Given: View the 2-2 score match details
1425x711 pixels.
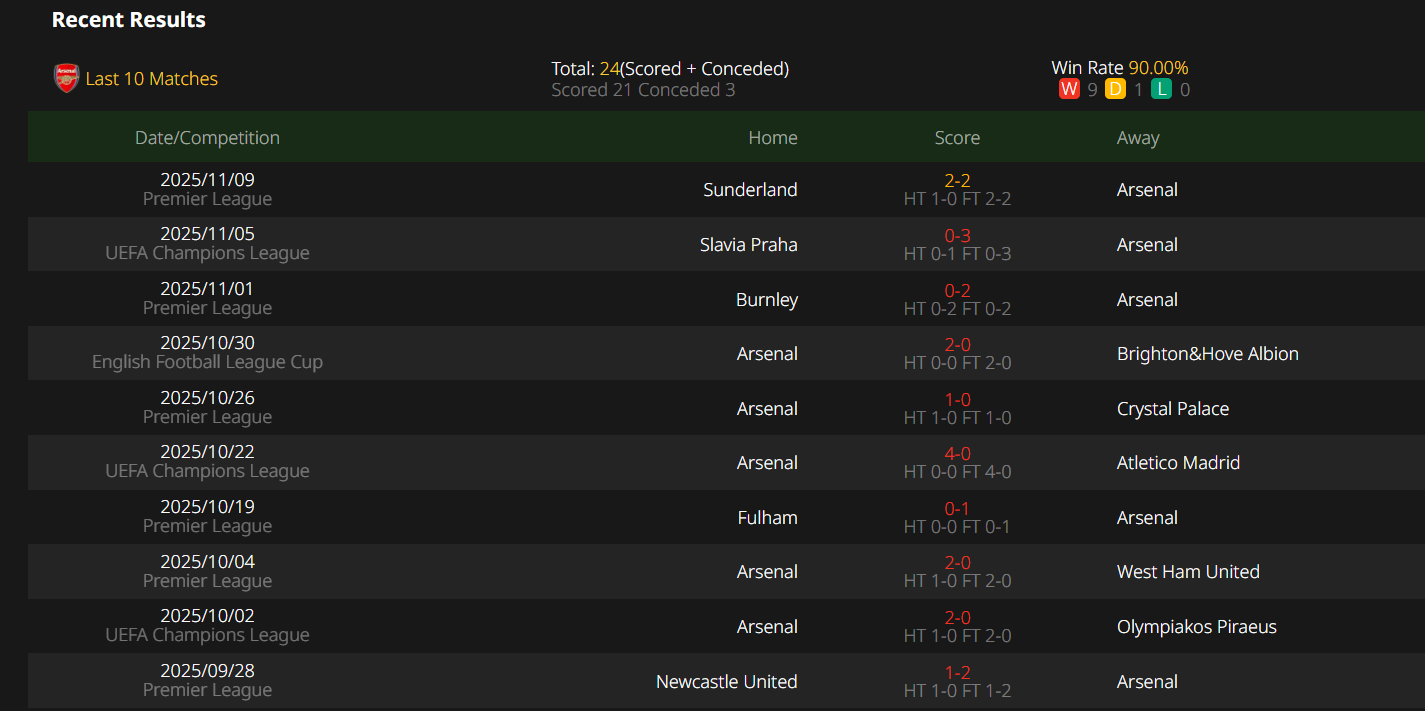Looking at the screenshot, I should click(957, 181).
